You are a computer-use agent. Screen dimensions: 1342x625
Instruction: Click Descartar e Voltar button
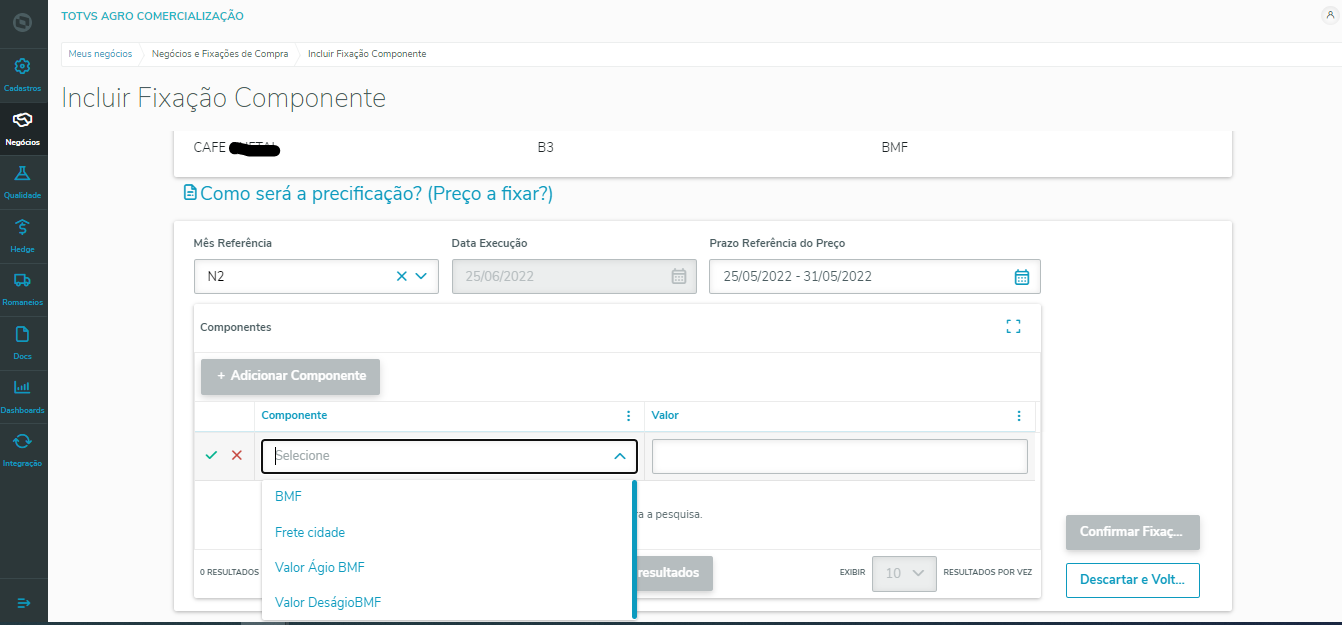(x=1132, y=580)
